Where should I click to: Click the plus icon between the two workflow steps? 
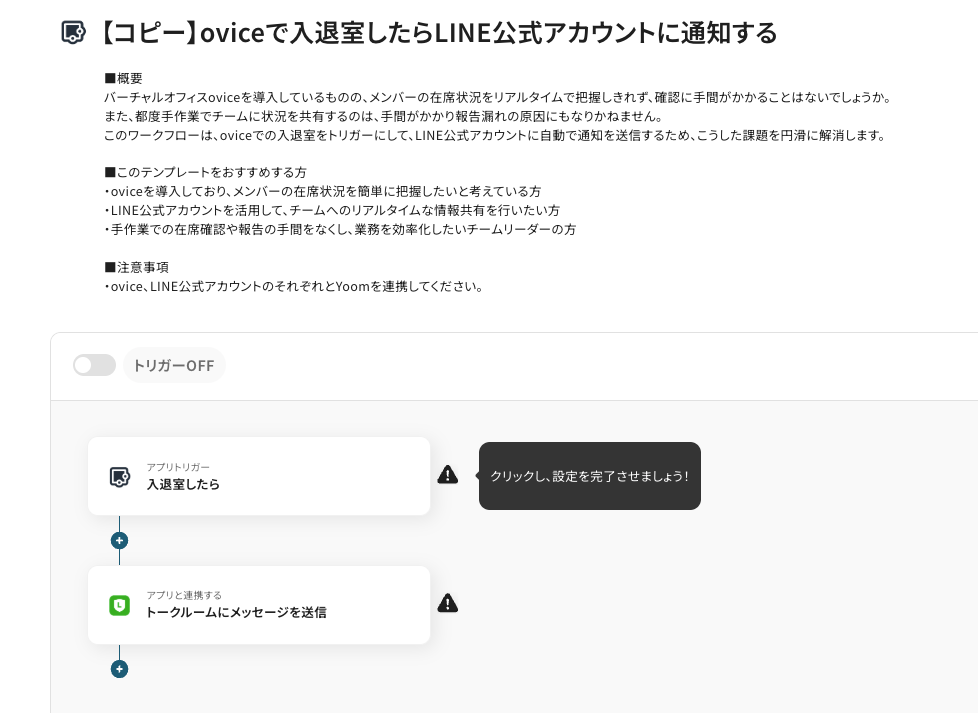(x=119, y=540)
